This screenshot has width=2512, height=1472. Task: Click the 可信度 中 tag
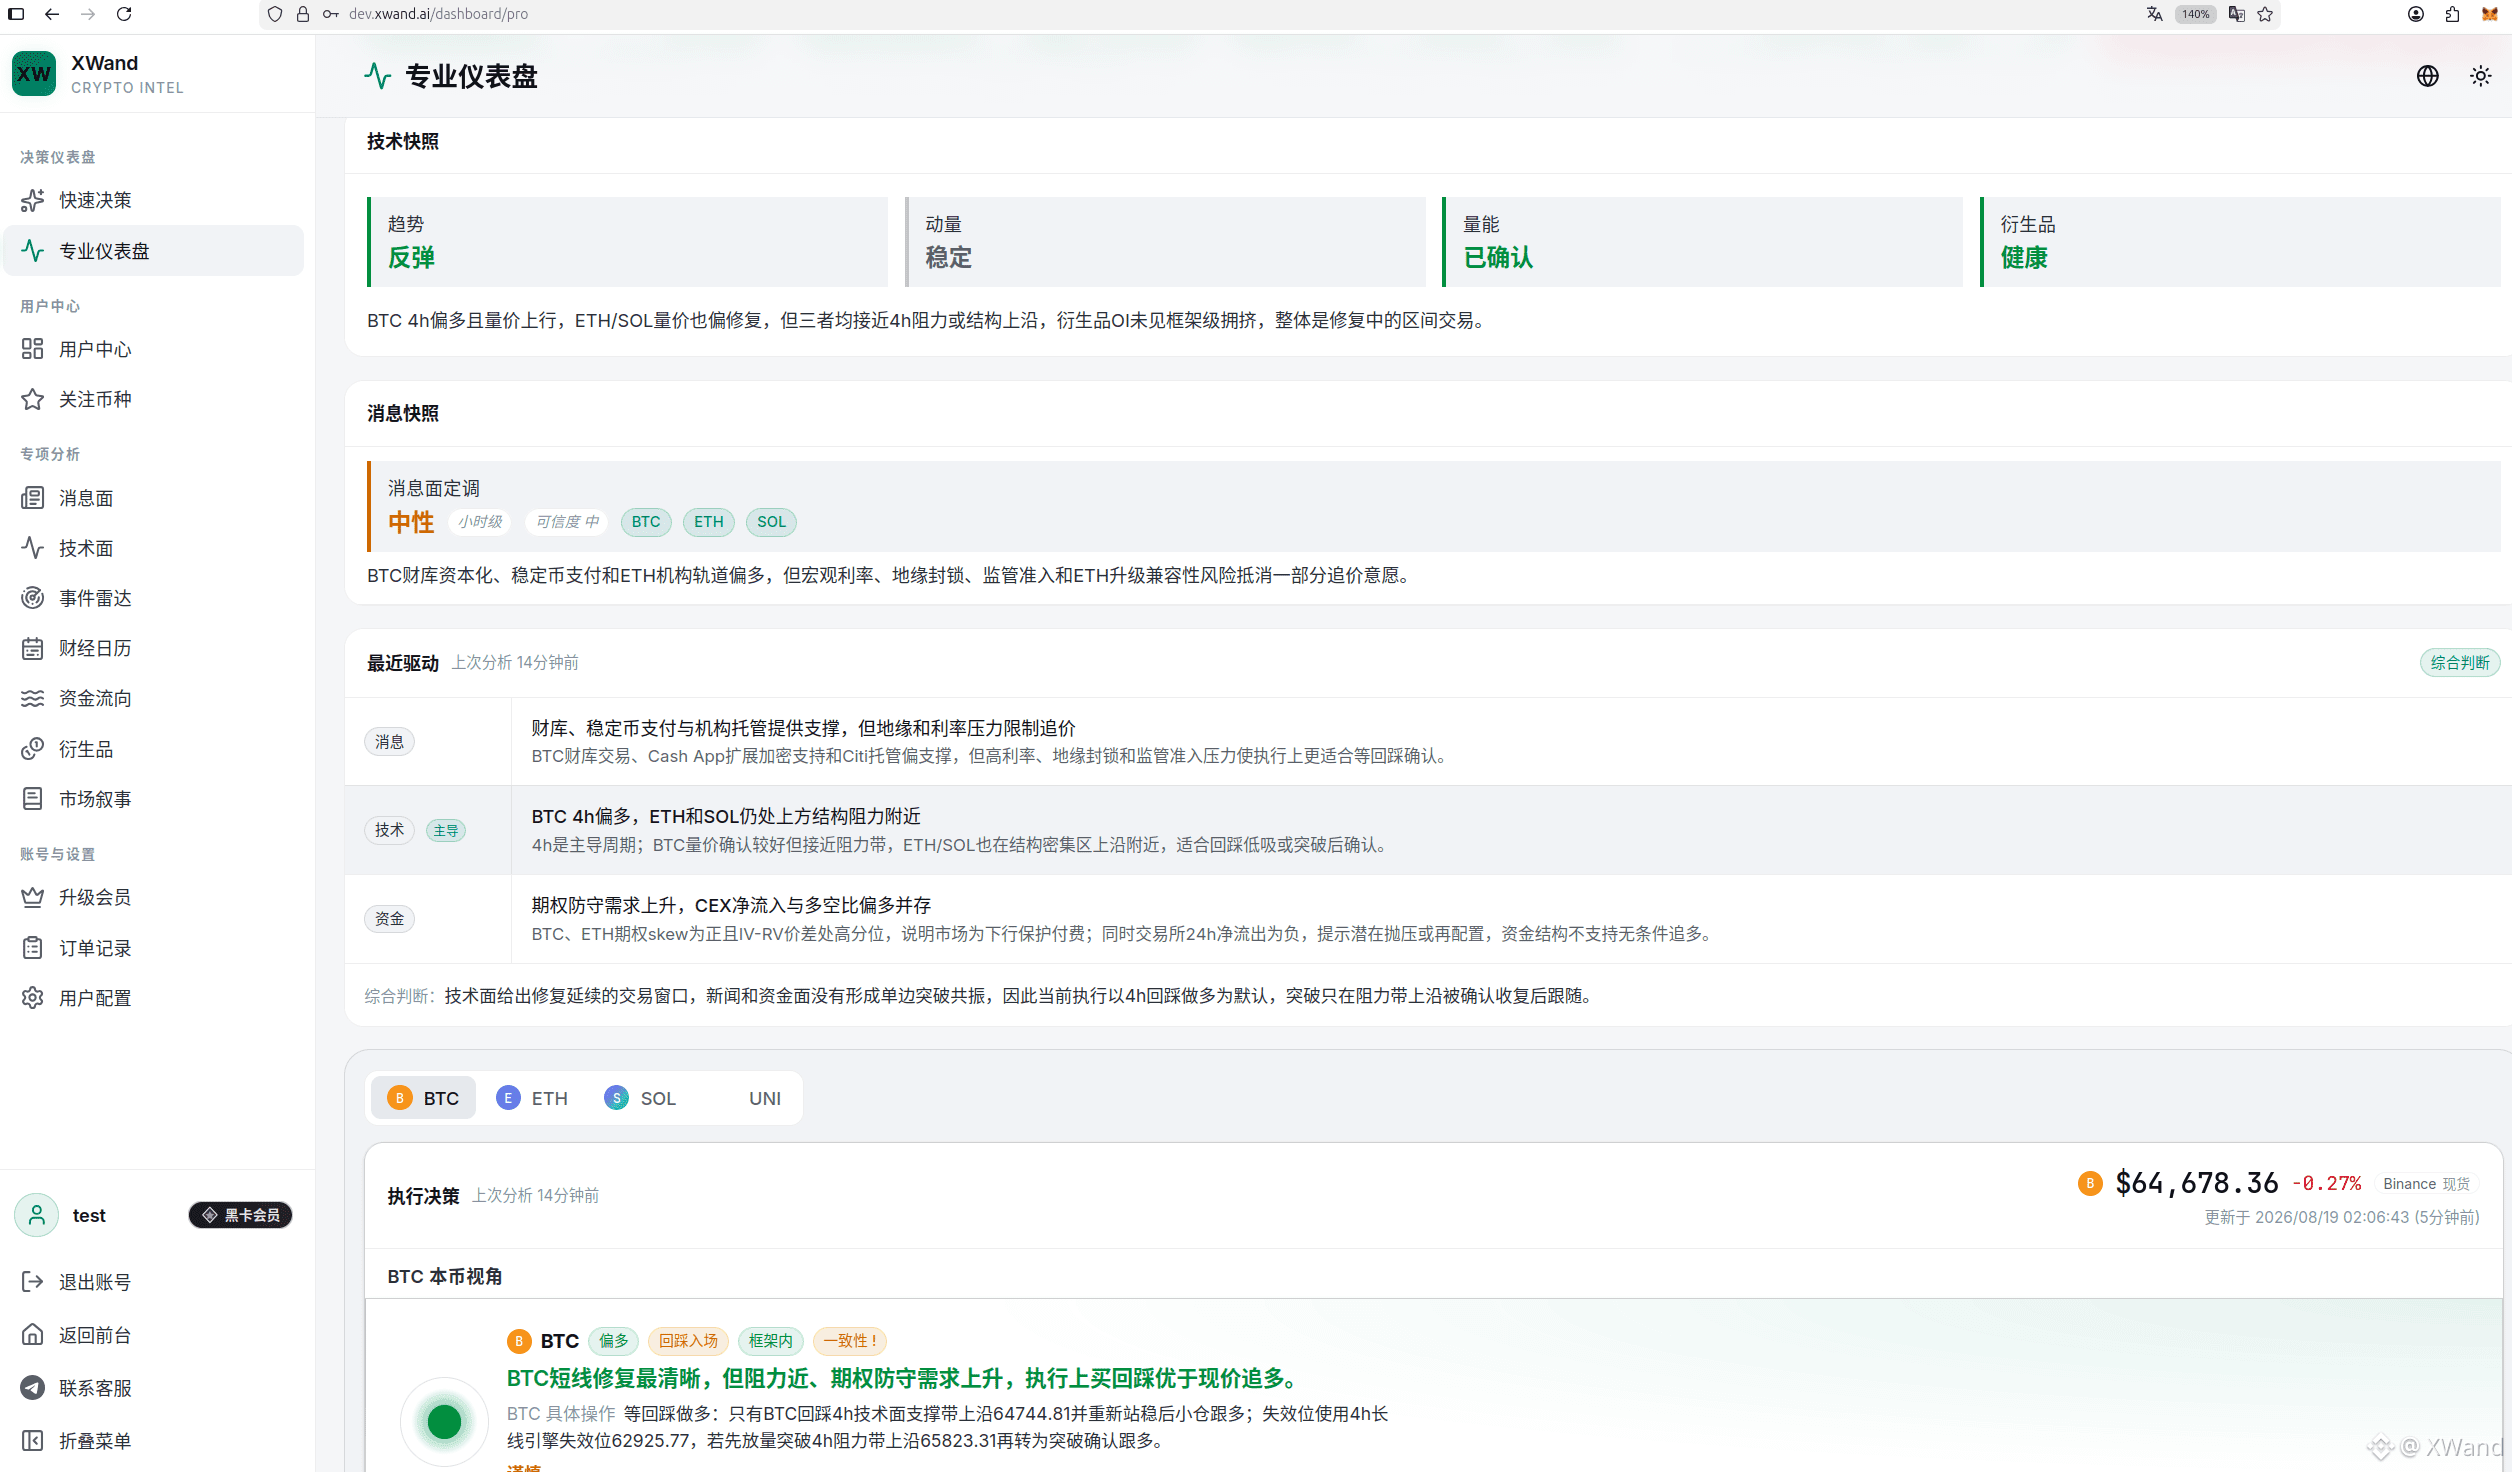(567, 522)
